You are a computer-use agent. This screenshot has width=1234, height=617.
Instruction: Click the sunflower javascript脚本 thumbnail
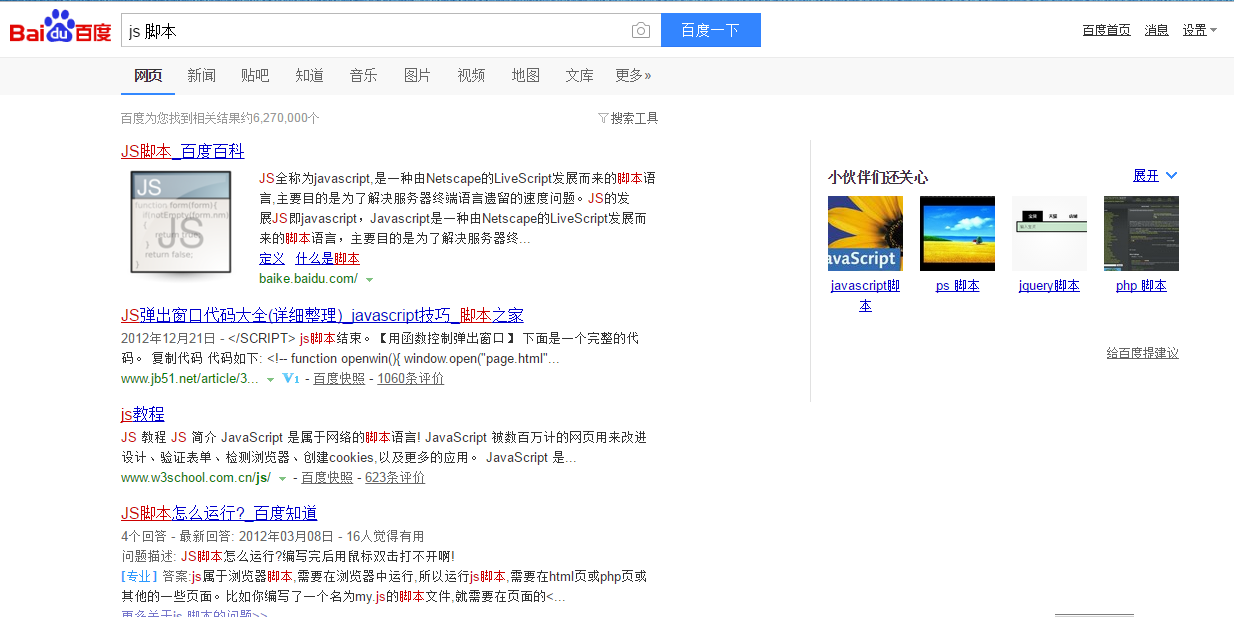pyautogui.click(x=865, y=233)
